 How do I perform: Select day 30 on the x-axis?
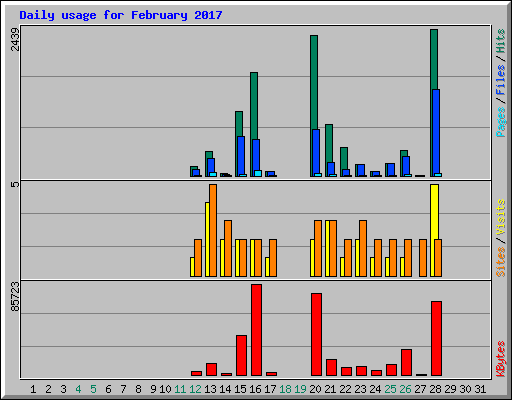pos(465,389)
